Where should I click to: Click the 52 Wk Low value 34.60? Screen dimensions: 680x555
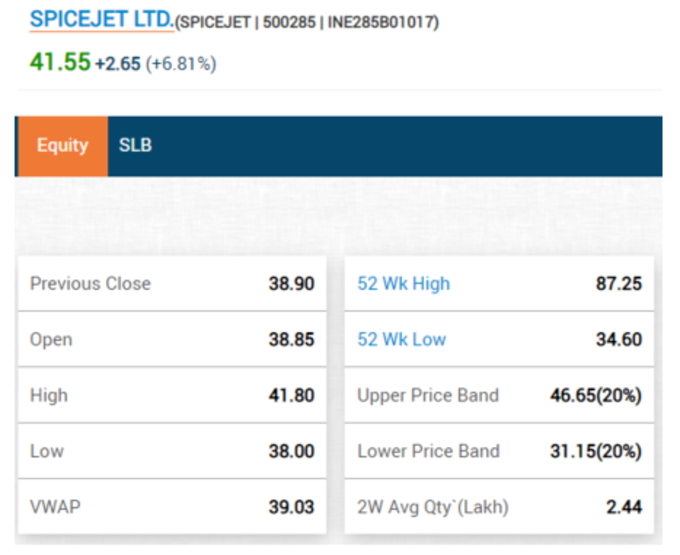click(619, 339)
